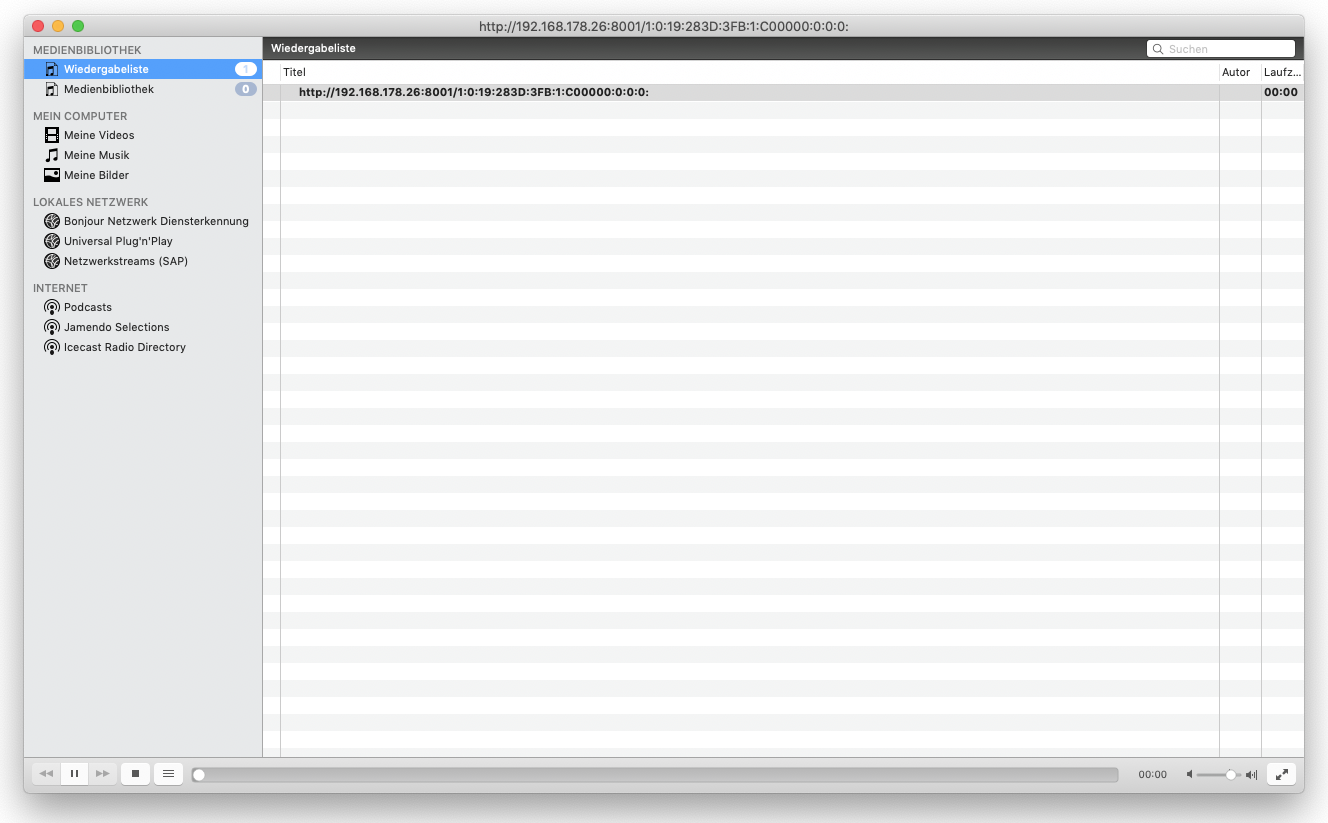This screenshot has height=823, width=1328.
Task: Set volume to maximum via loud speaker icon
Action: click(x=1251, y=775)
